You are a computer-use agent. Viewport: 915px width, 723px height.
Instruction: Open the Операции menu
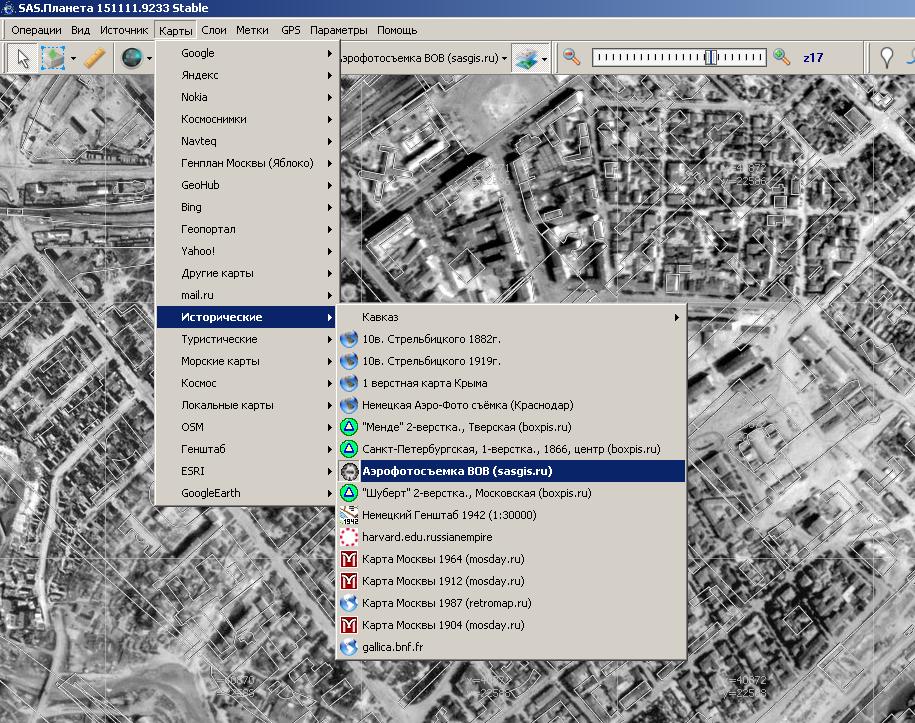point(36,30)
